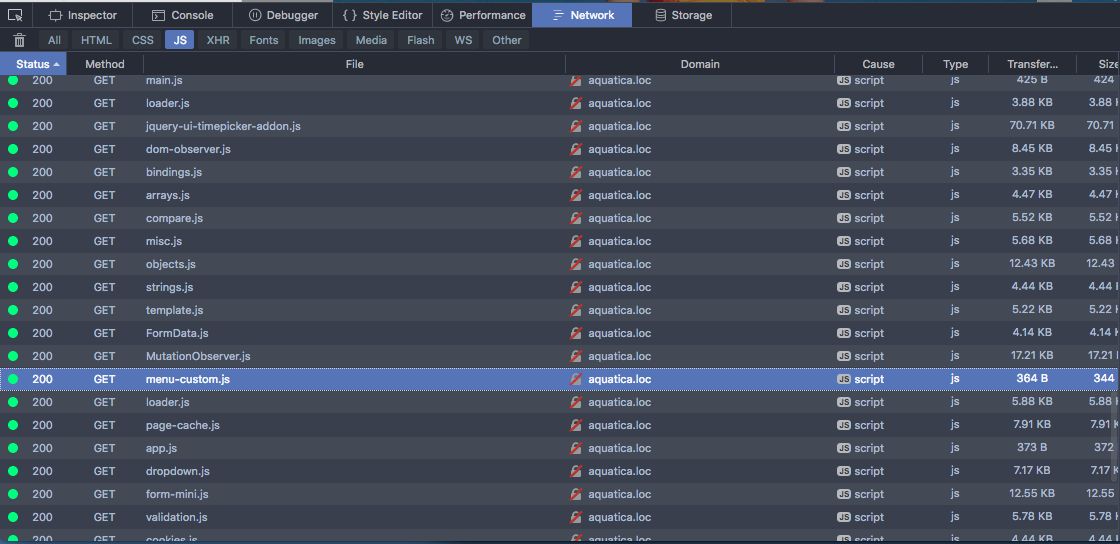
Task: Open the Style Editor tab
Action: tap(382, 15)
